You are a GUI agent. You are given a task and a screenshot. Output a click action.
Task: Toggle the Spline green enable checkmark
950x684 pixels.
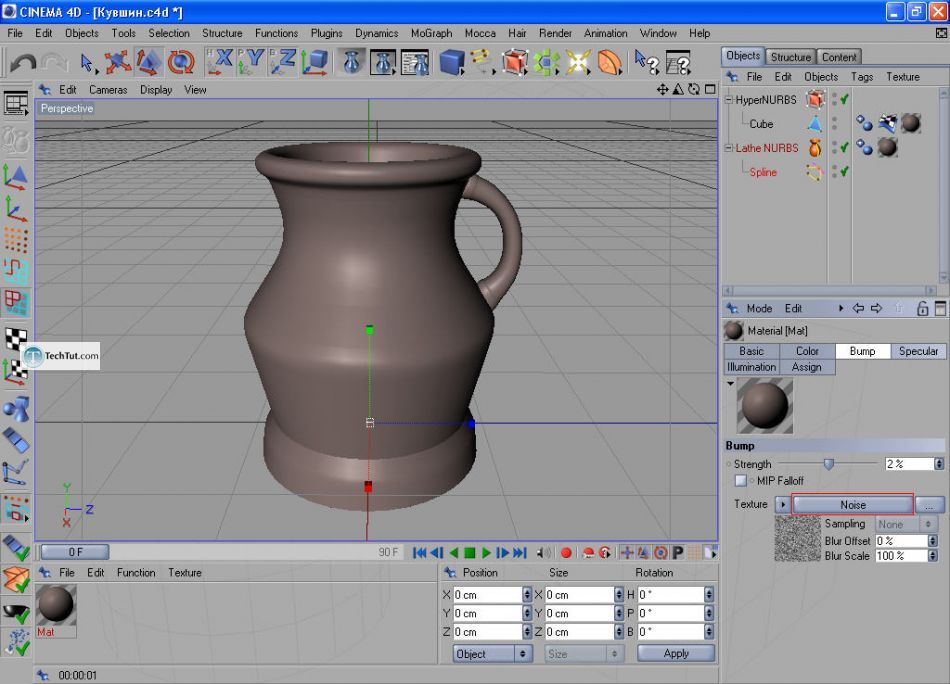[845, 172]
